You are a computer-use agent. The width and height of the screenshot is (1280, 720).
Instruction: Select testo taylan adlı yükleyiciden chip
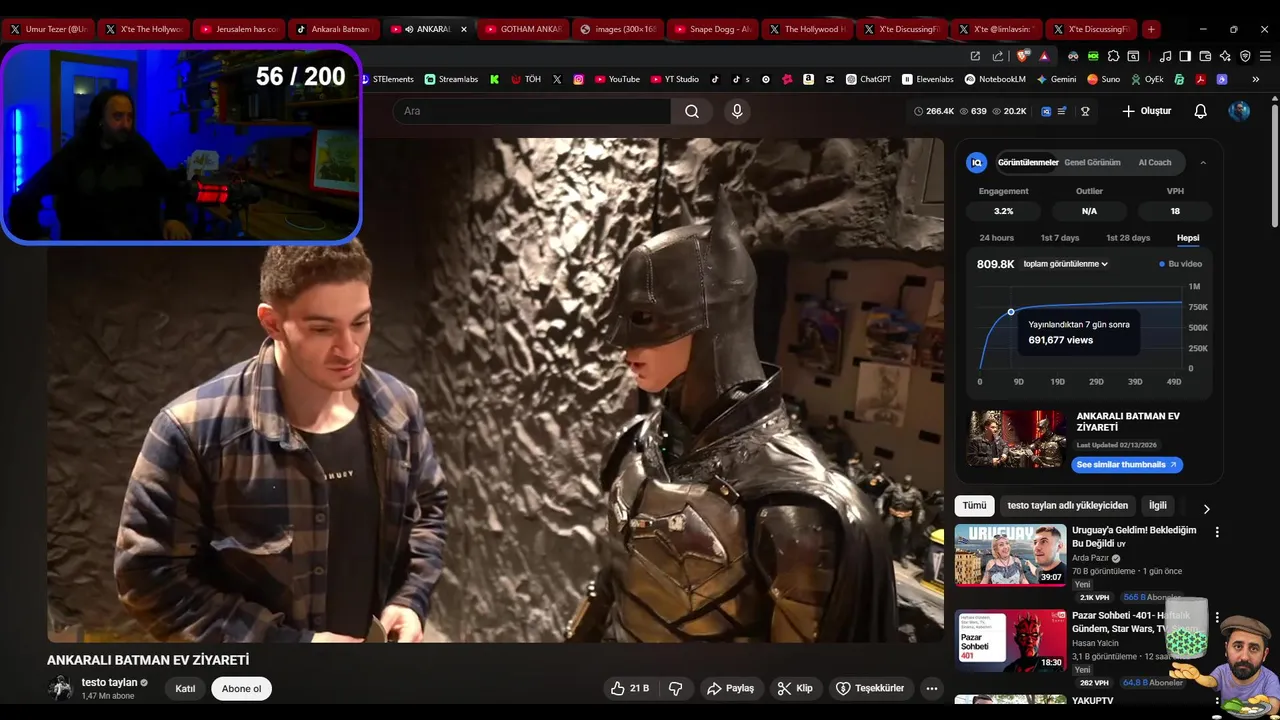click(1068, 506)
